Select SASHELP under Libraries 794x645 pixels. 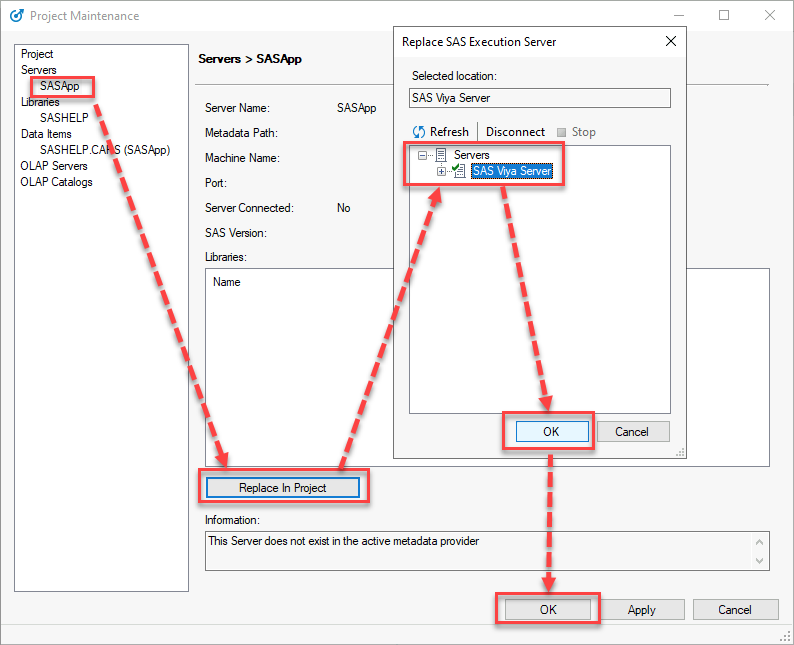[x=64, y=118]
